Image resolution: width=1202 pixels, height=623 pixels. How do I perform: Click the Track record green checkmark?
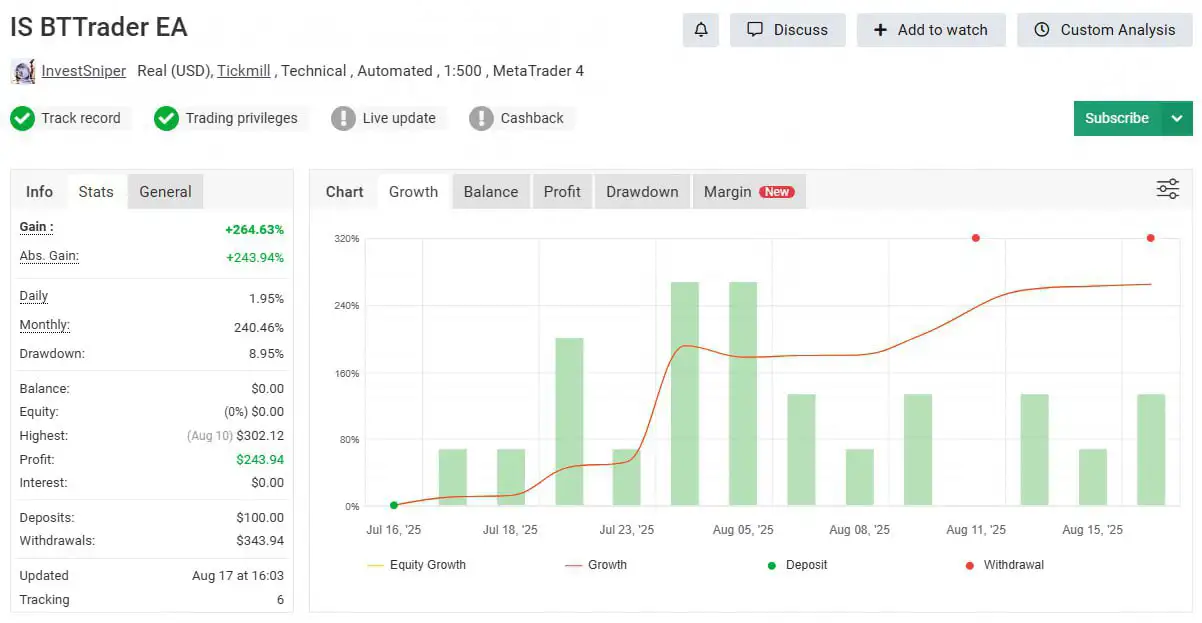pyautogui.click(x=22, y=118)
